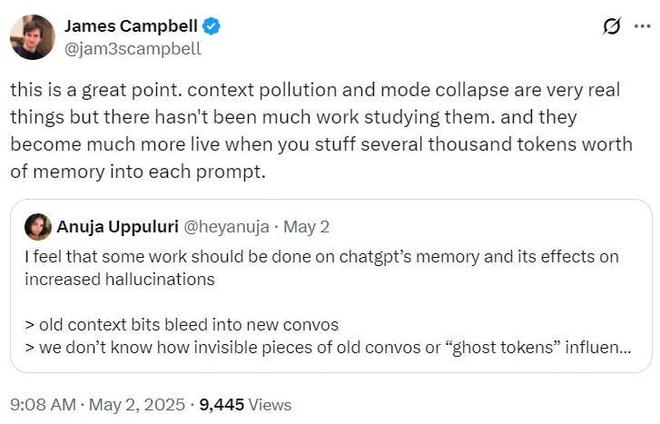Open the three-dot More menu
660x424 pixels.
[x=641, y=27]
